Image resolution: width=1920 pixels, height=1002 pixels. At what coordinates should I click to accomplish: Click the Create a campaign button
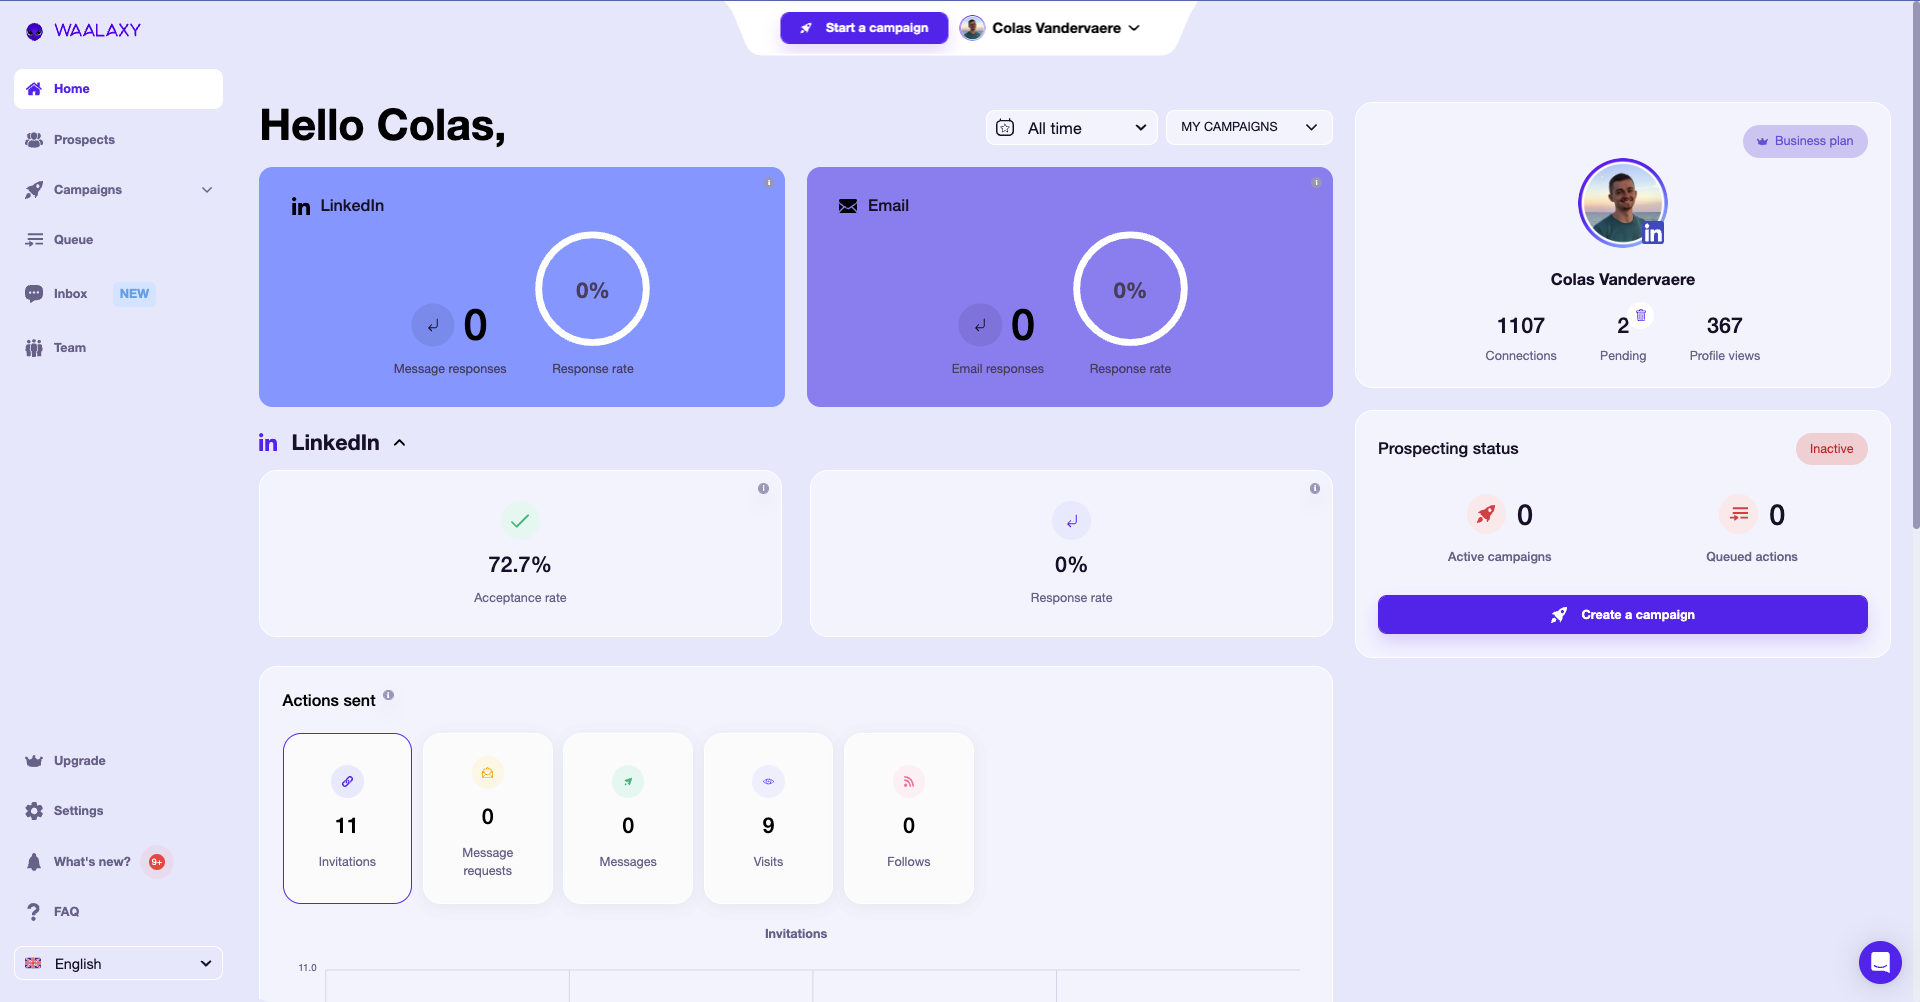1622,615
